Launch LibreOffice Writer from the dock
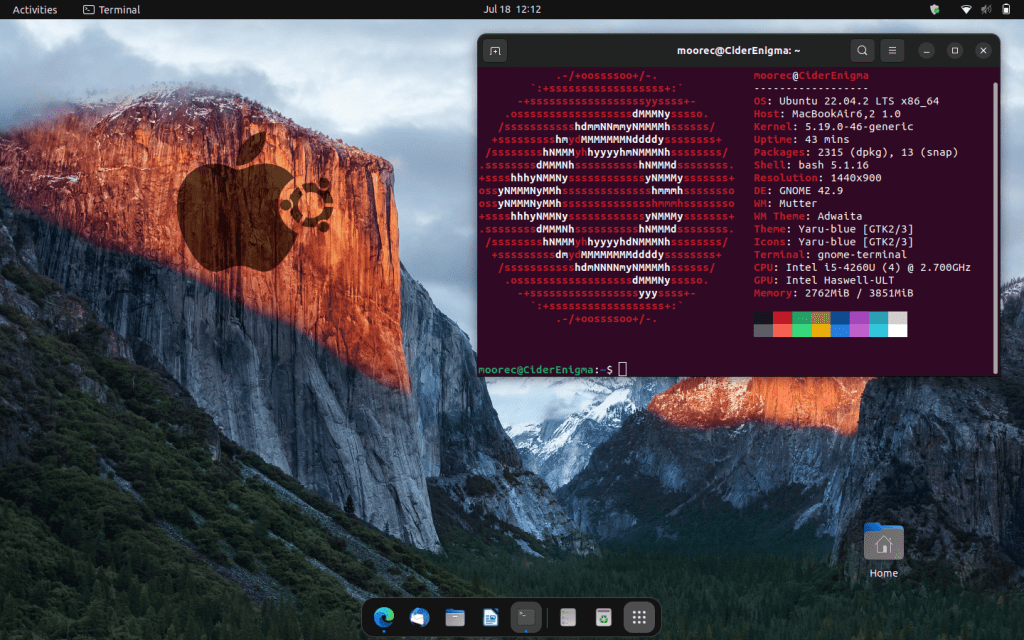Screen dimensions: 1024x640 point(490,618)
